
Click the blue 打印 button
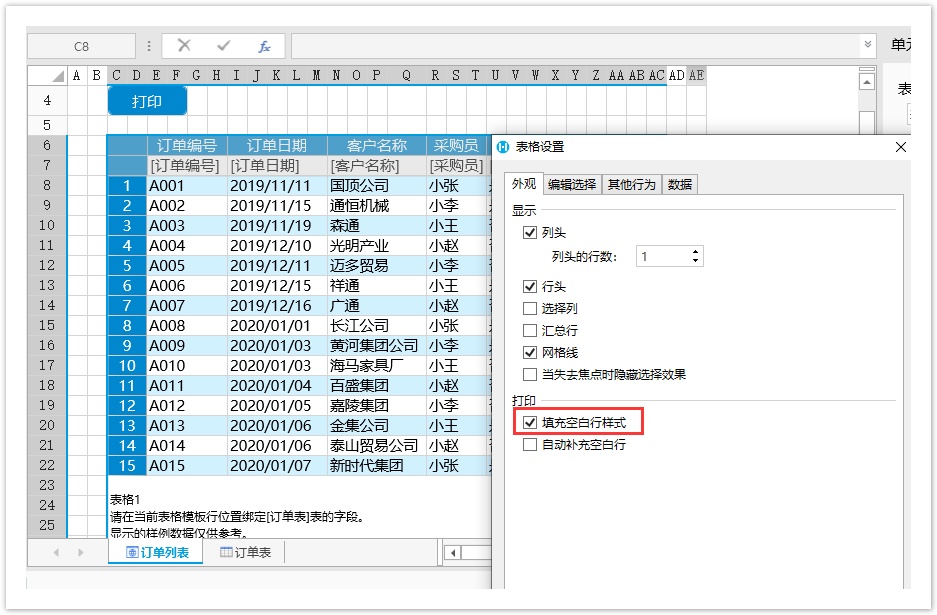click(148, 101)
